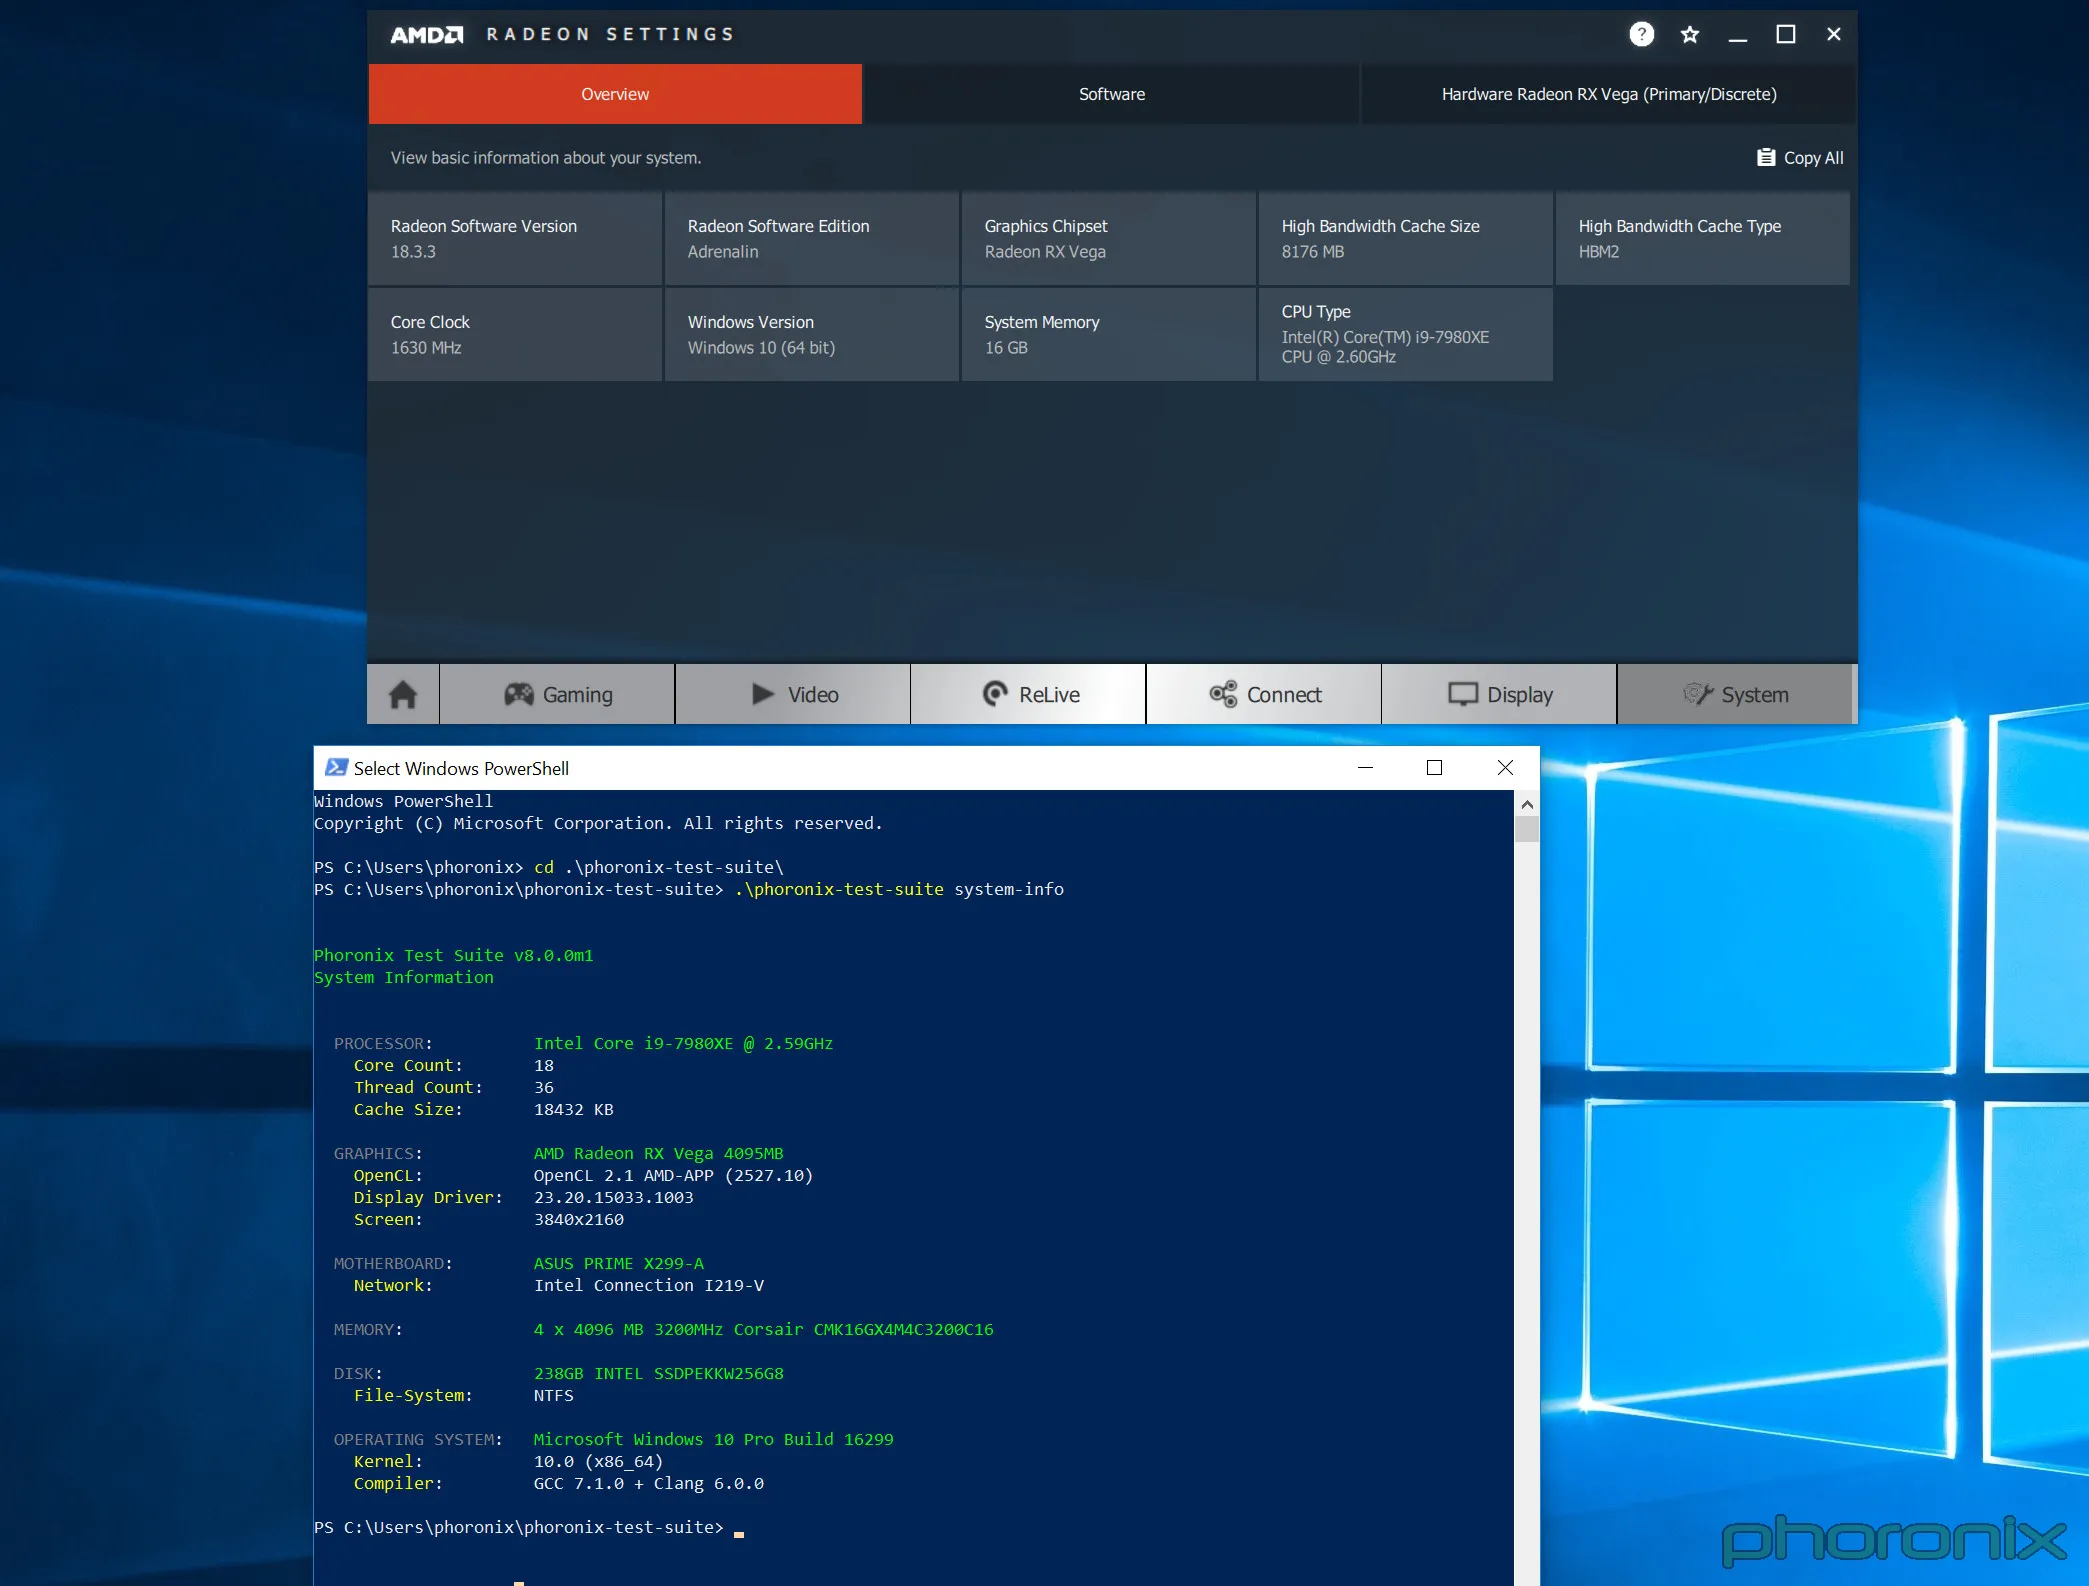The image size is (2089, 1586).
Task: Select the High Bandwidth Cache Type tile
Action: [x=1702, y=239]
